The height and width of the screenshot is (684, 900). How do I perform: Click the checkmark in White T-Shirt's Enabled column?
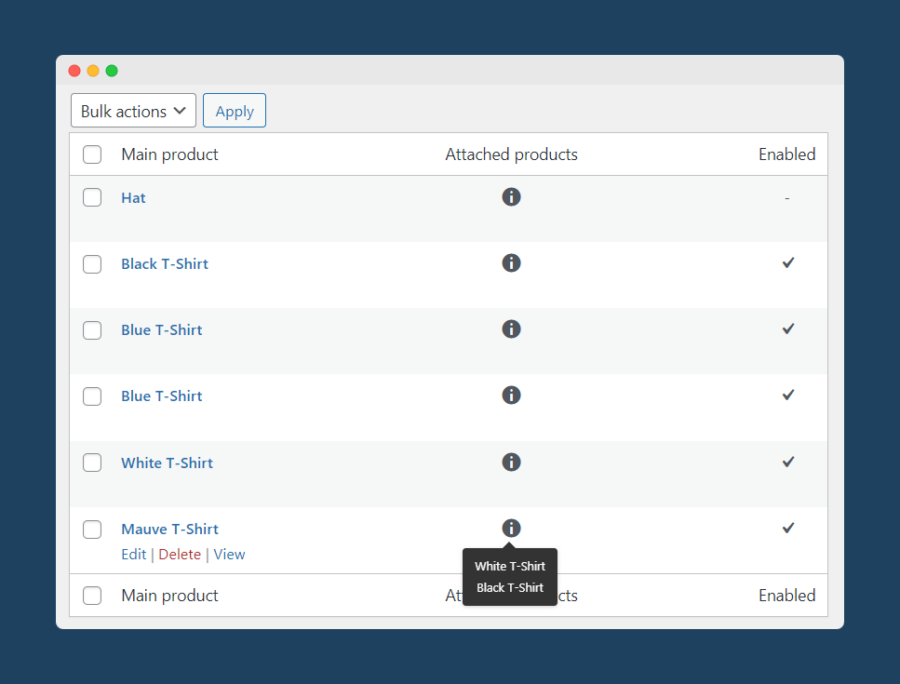tap(788, 462)
